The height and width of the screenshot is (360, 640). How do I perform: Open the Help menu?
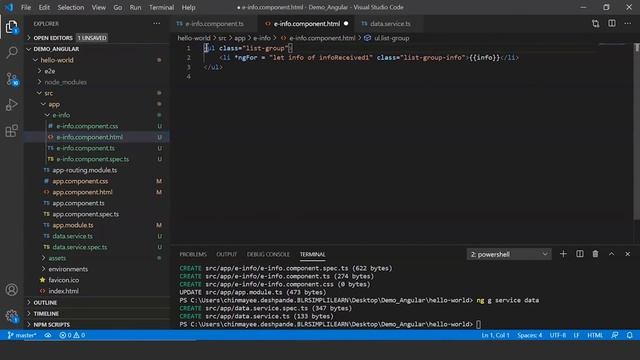188,7
